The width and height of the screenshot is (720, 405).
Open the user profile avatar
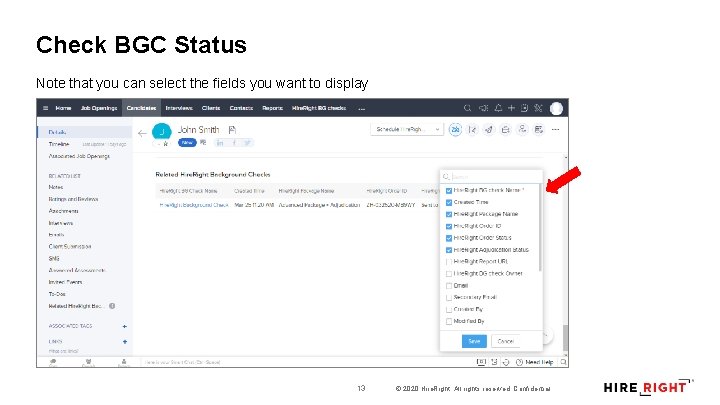coord(556,108)
